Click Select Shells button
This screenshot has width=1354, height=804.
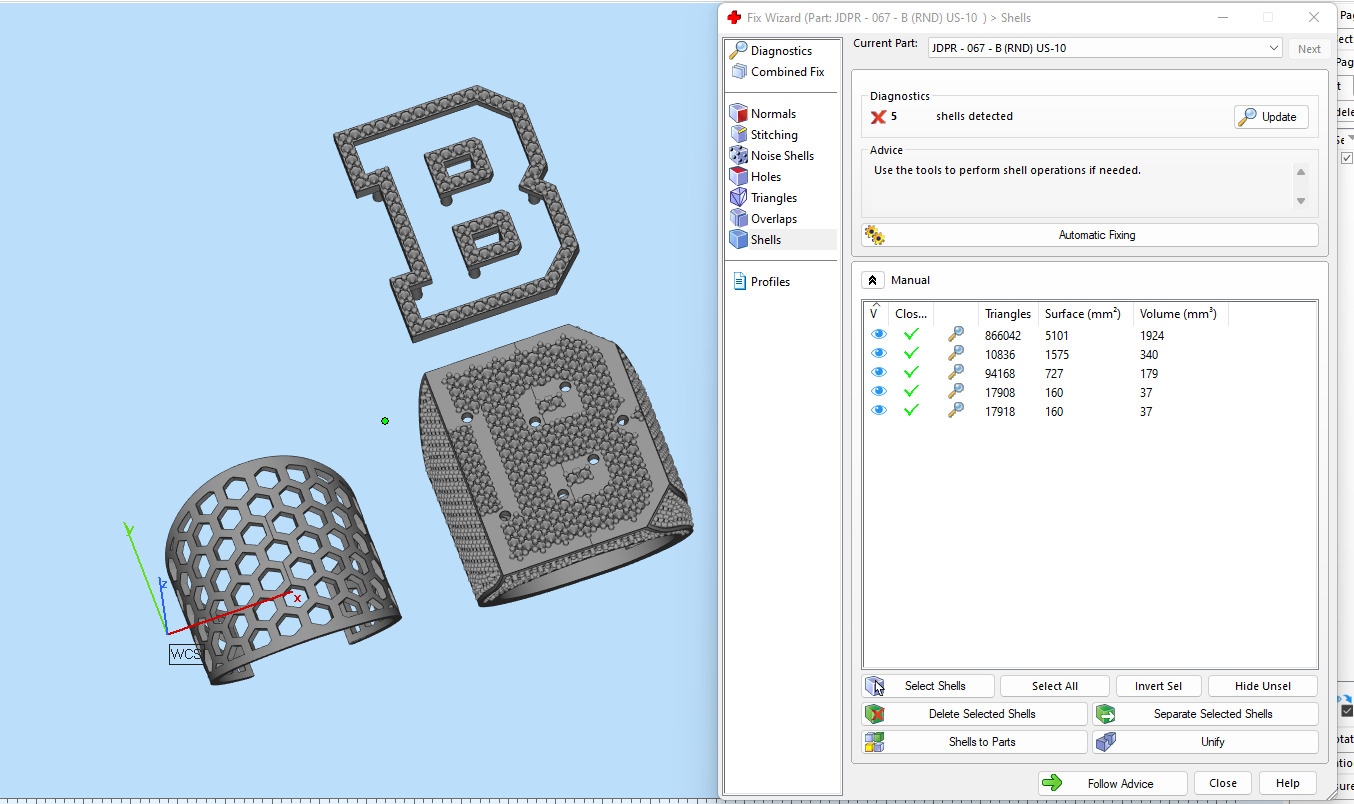928,686
